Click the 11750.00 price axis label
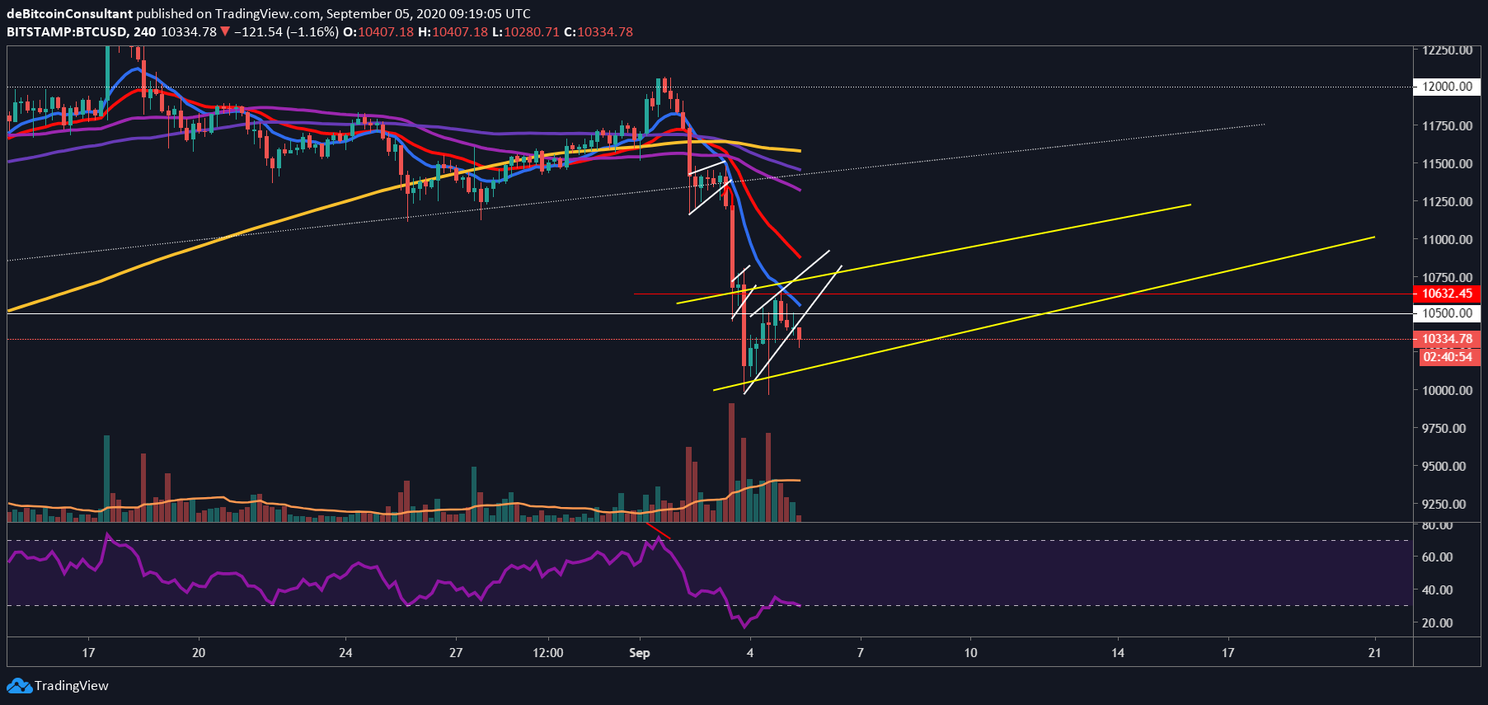1488x705 pixels. click(x=1446, y=126)
